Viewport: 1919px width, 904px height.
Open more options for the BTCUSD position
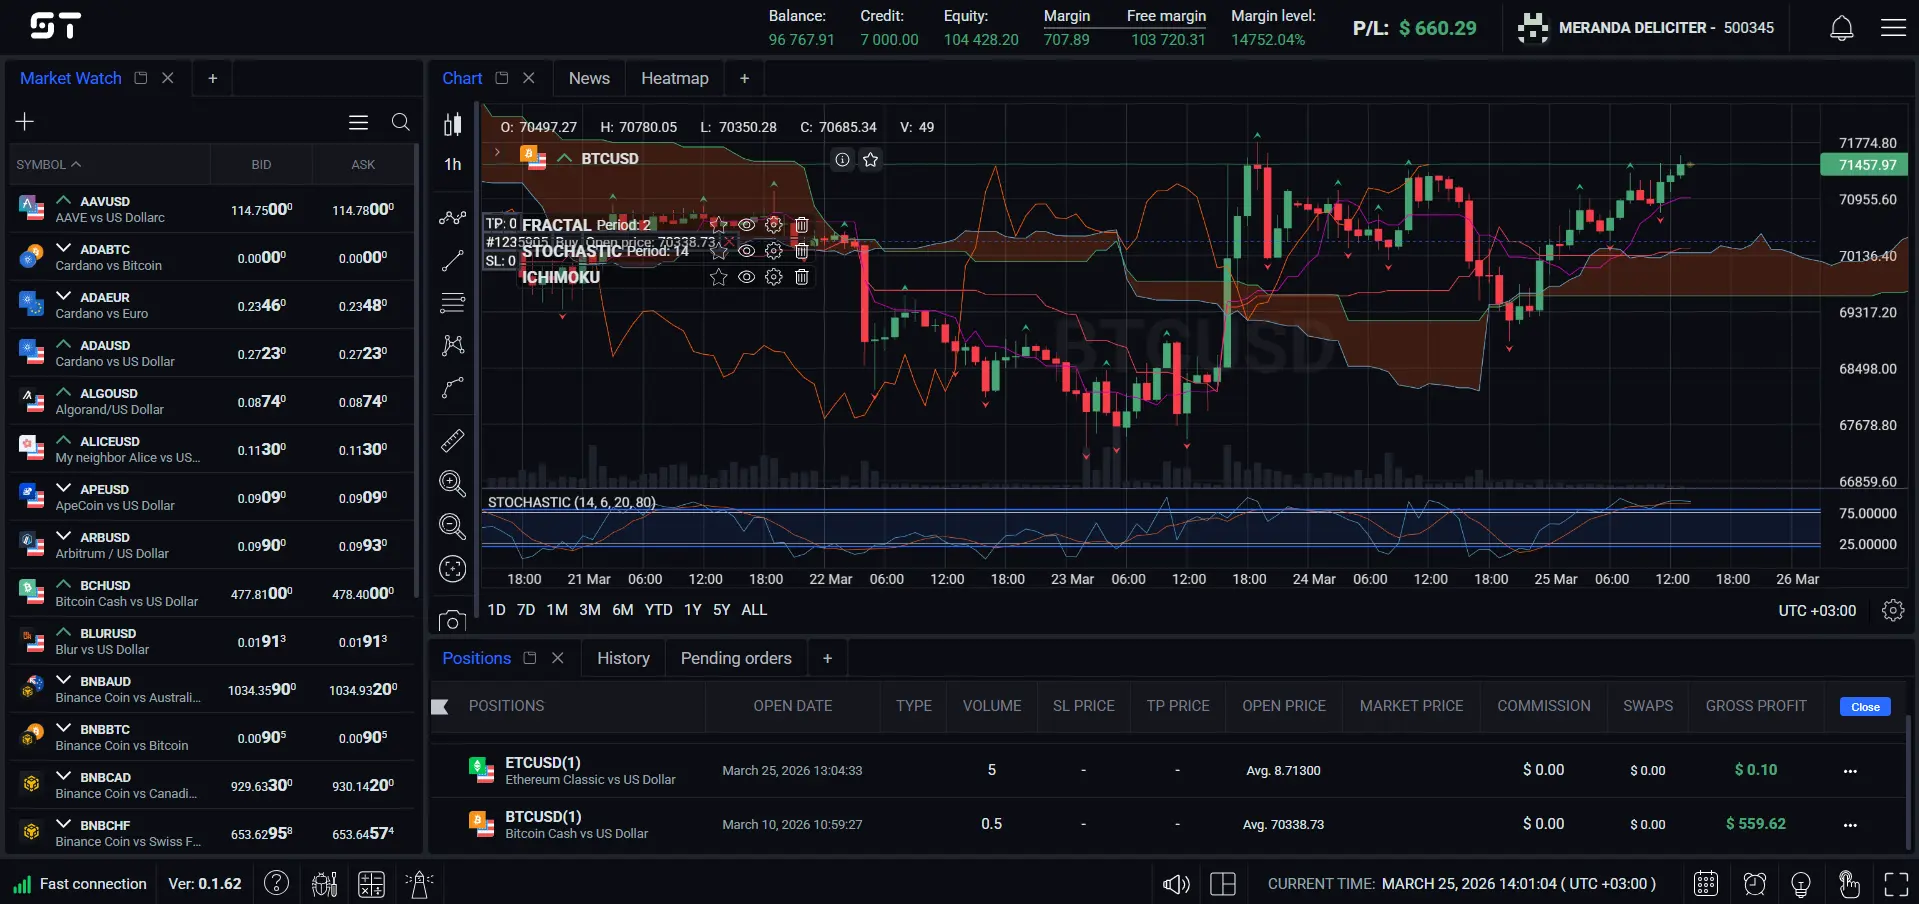click(1849, 825)
